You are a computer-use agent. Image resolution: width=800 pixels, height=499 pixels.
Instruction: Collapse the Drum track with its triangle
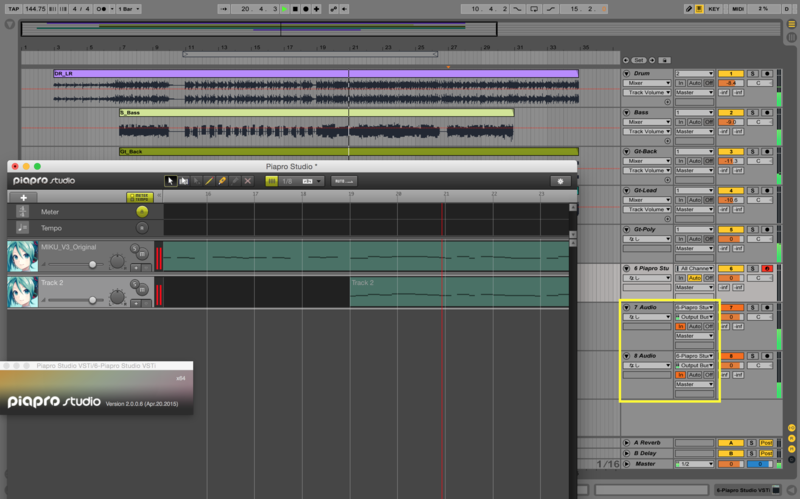click(x=627, y=73)
